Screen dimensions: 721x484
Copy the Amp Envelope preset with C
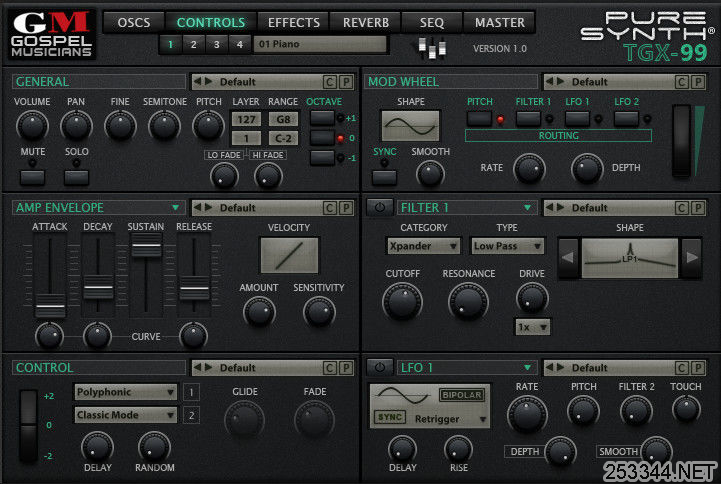tap(329, 208)
